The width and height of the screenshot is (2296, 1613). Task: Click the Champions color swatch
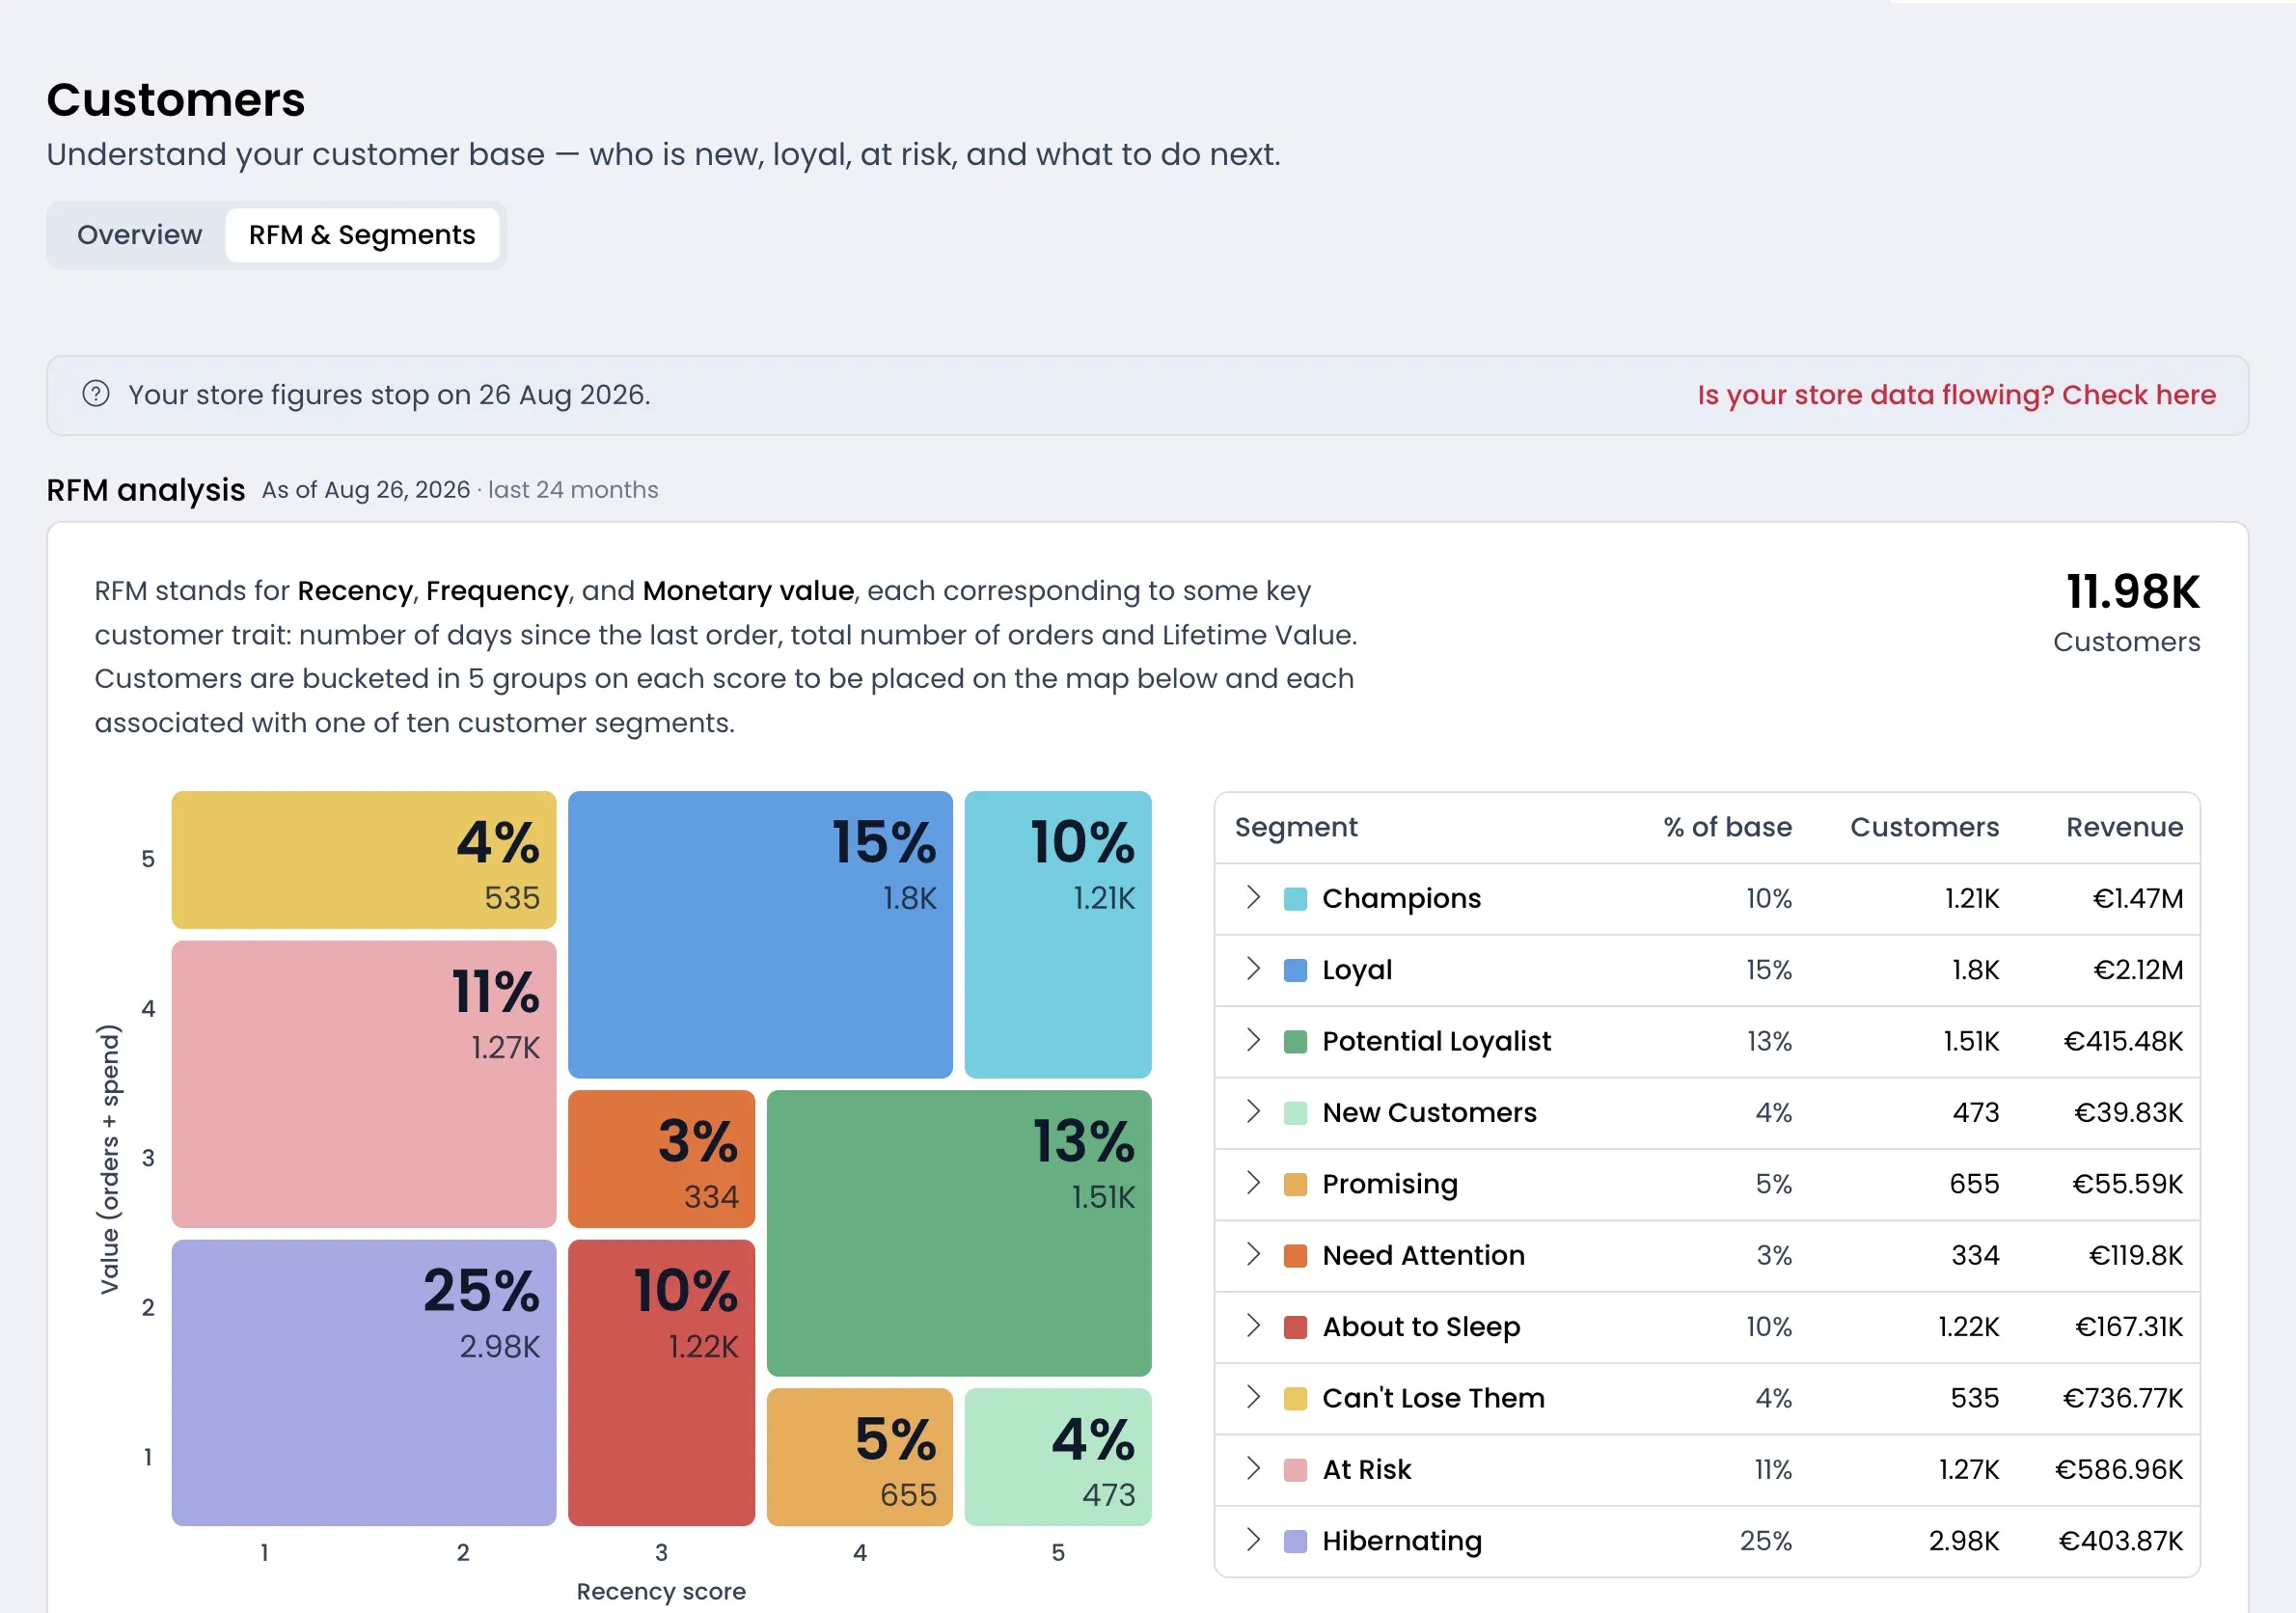coord(1295,898)
